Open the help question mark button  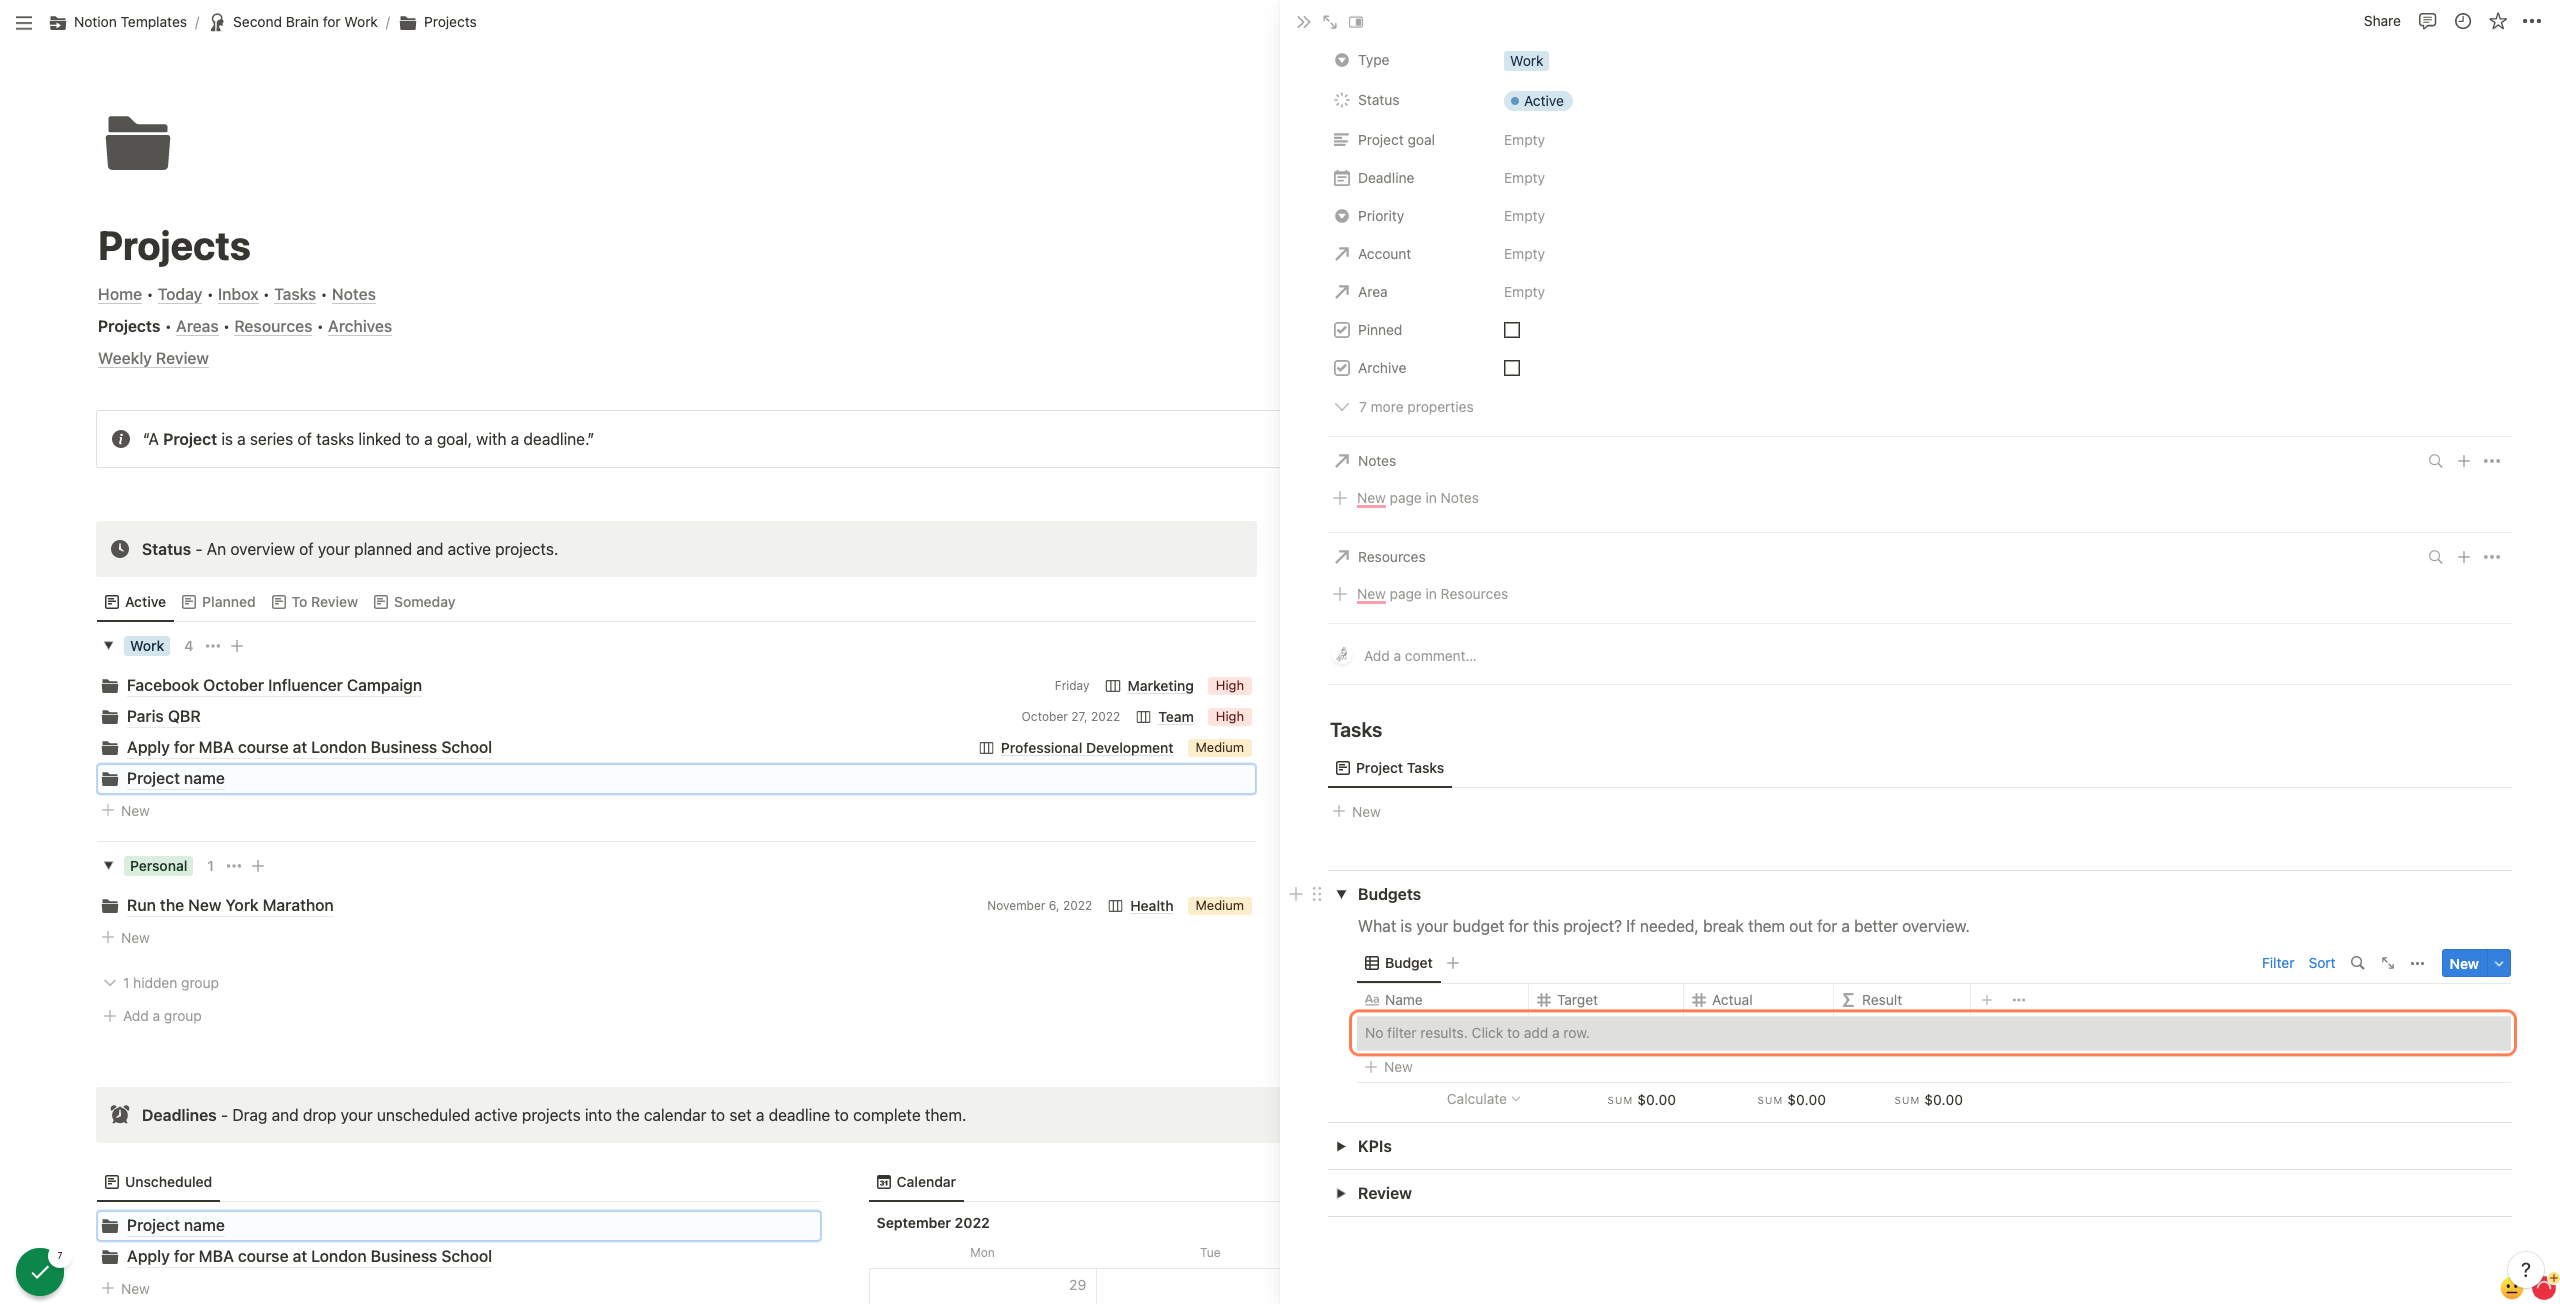(x=2526, y=1270)
